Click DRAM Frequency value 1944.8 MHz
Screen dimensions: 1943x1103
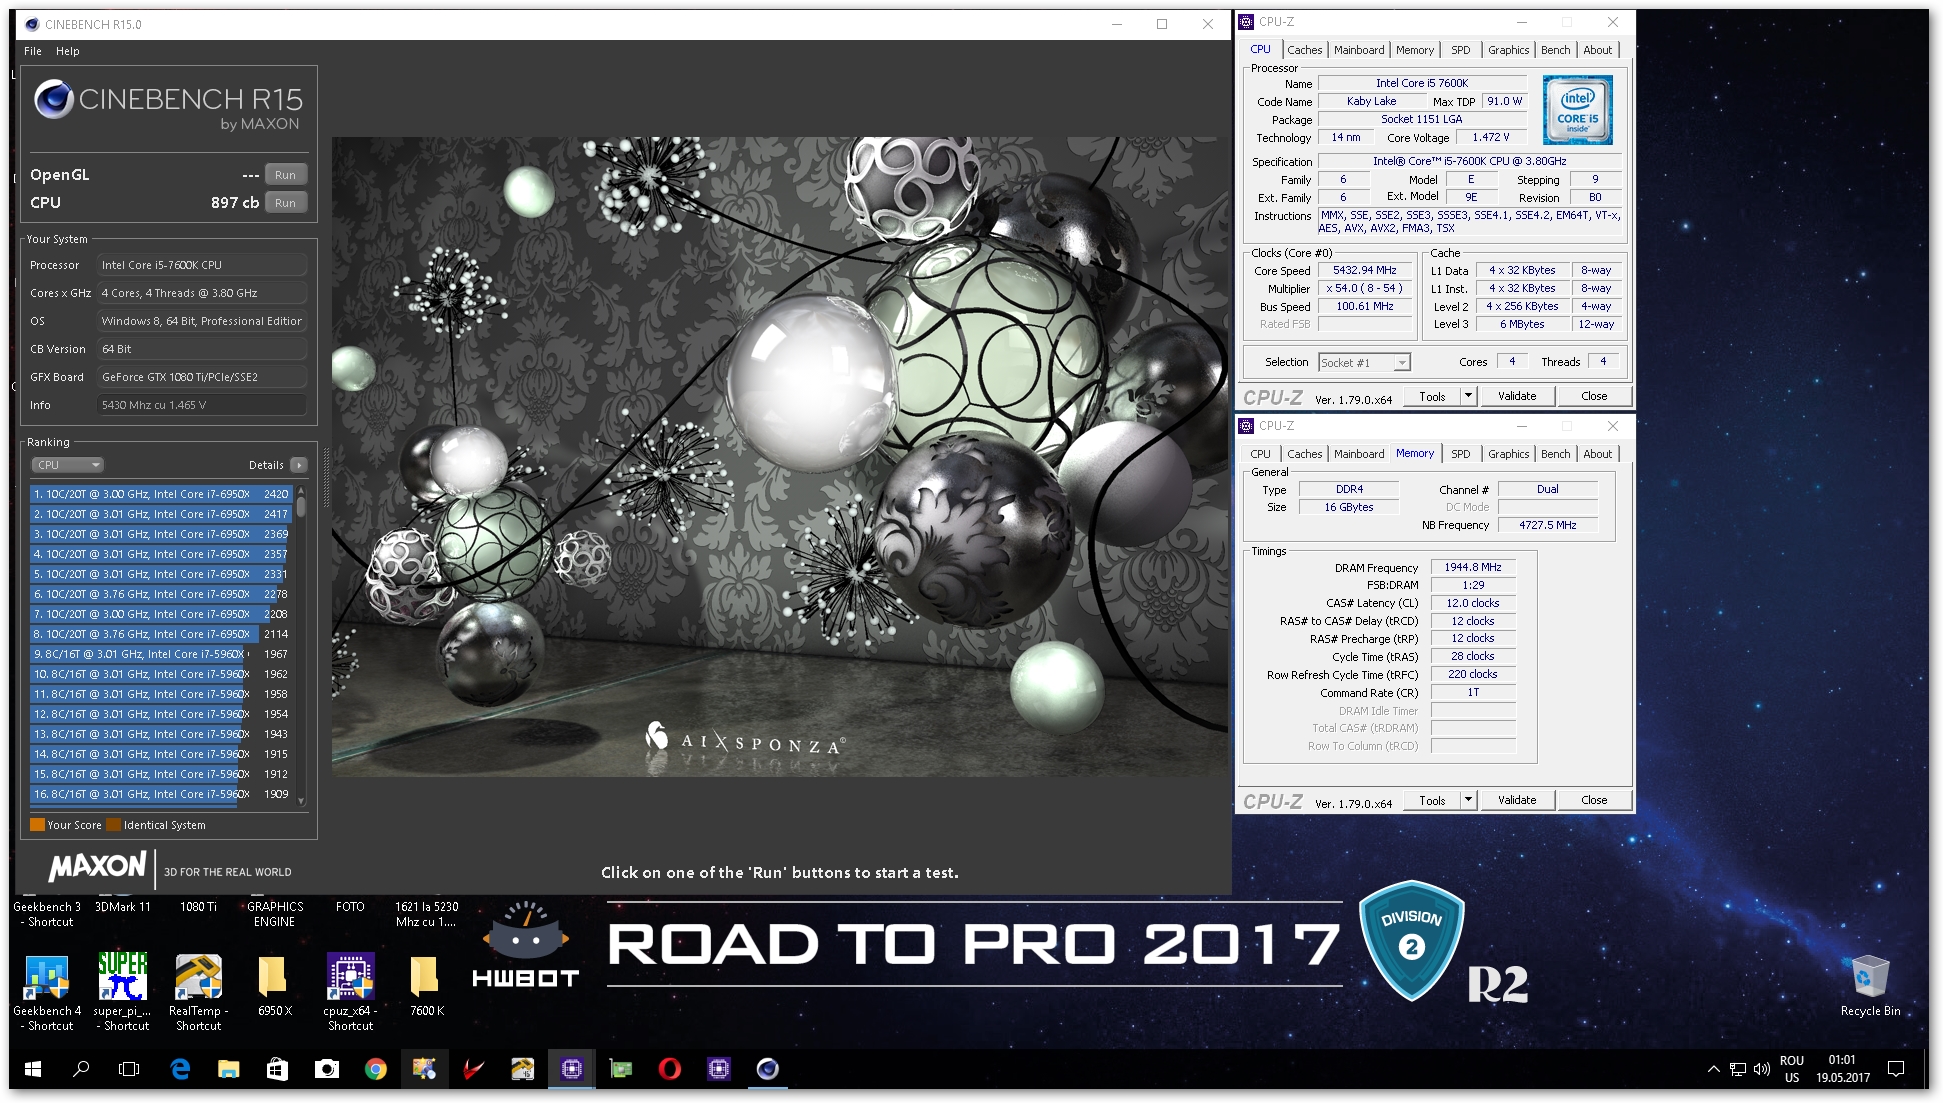click(1472, 567)
